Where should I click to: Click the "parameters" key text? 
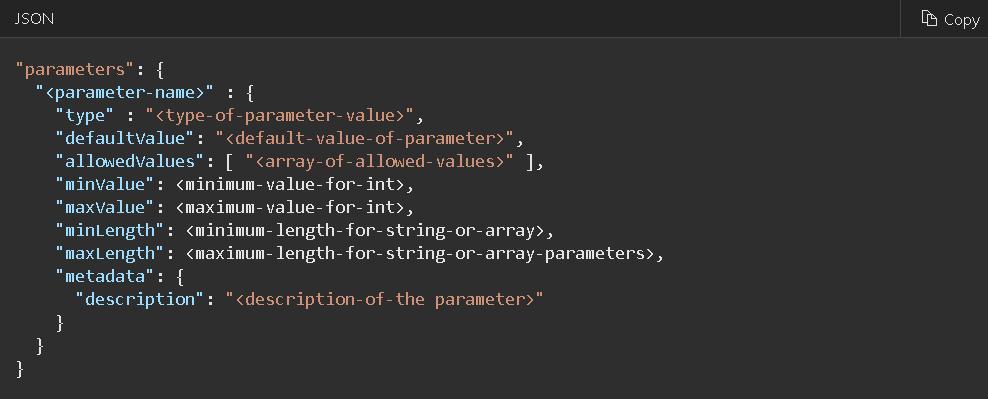point(76,70)
